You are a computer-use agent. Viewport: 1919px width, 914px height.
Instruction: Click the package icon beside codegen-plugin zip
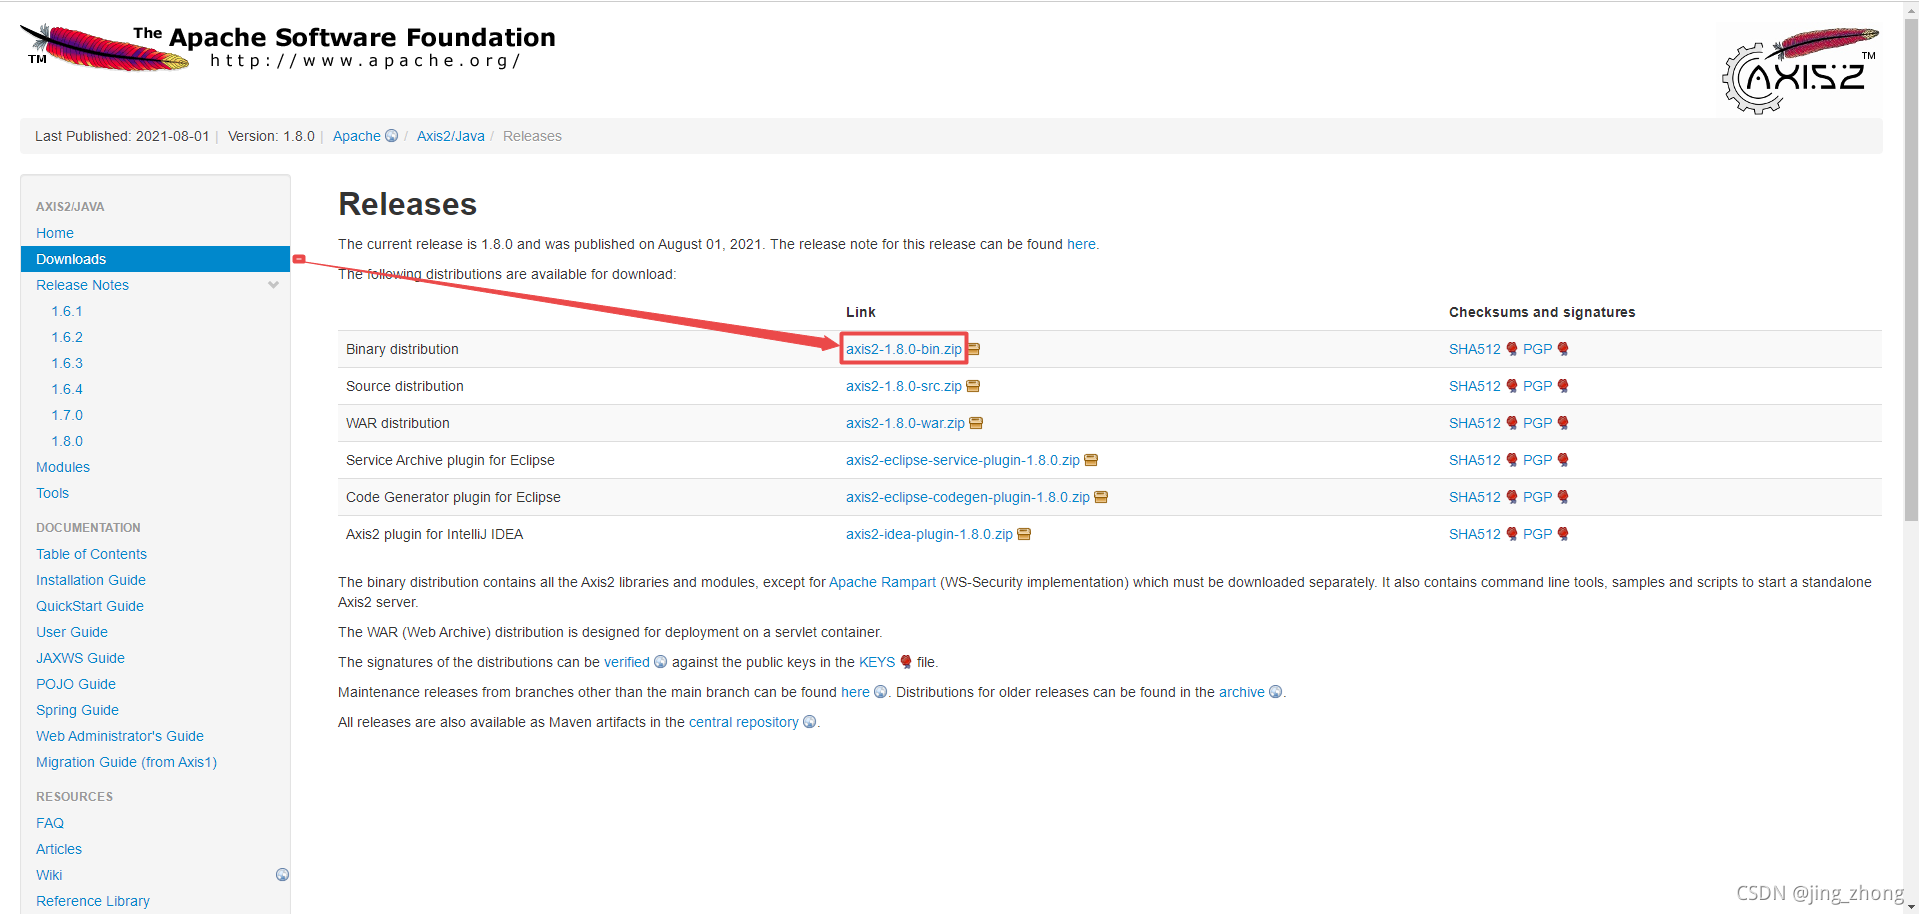tap(1102, 497)
